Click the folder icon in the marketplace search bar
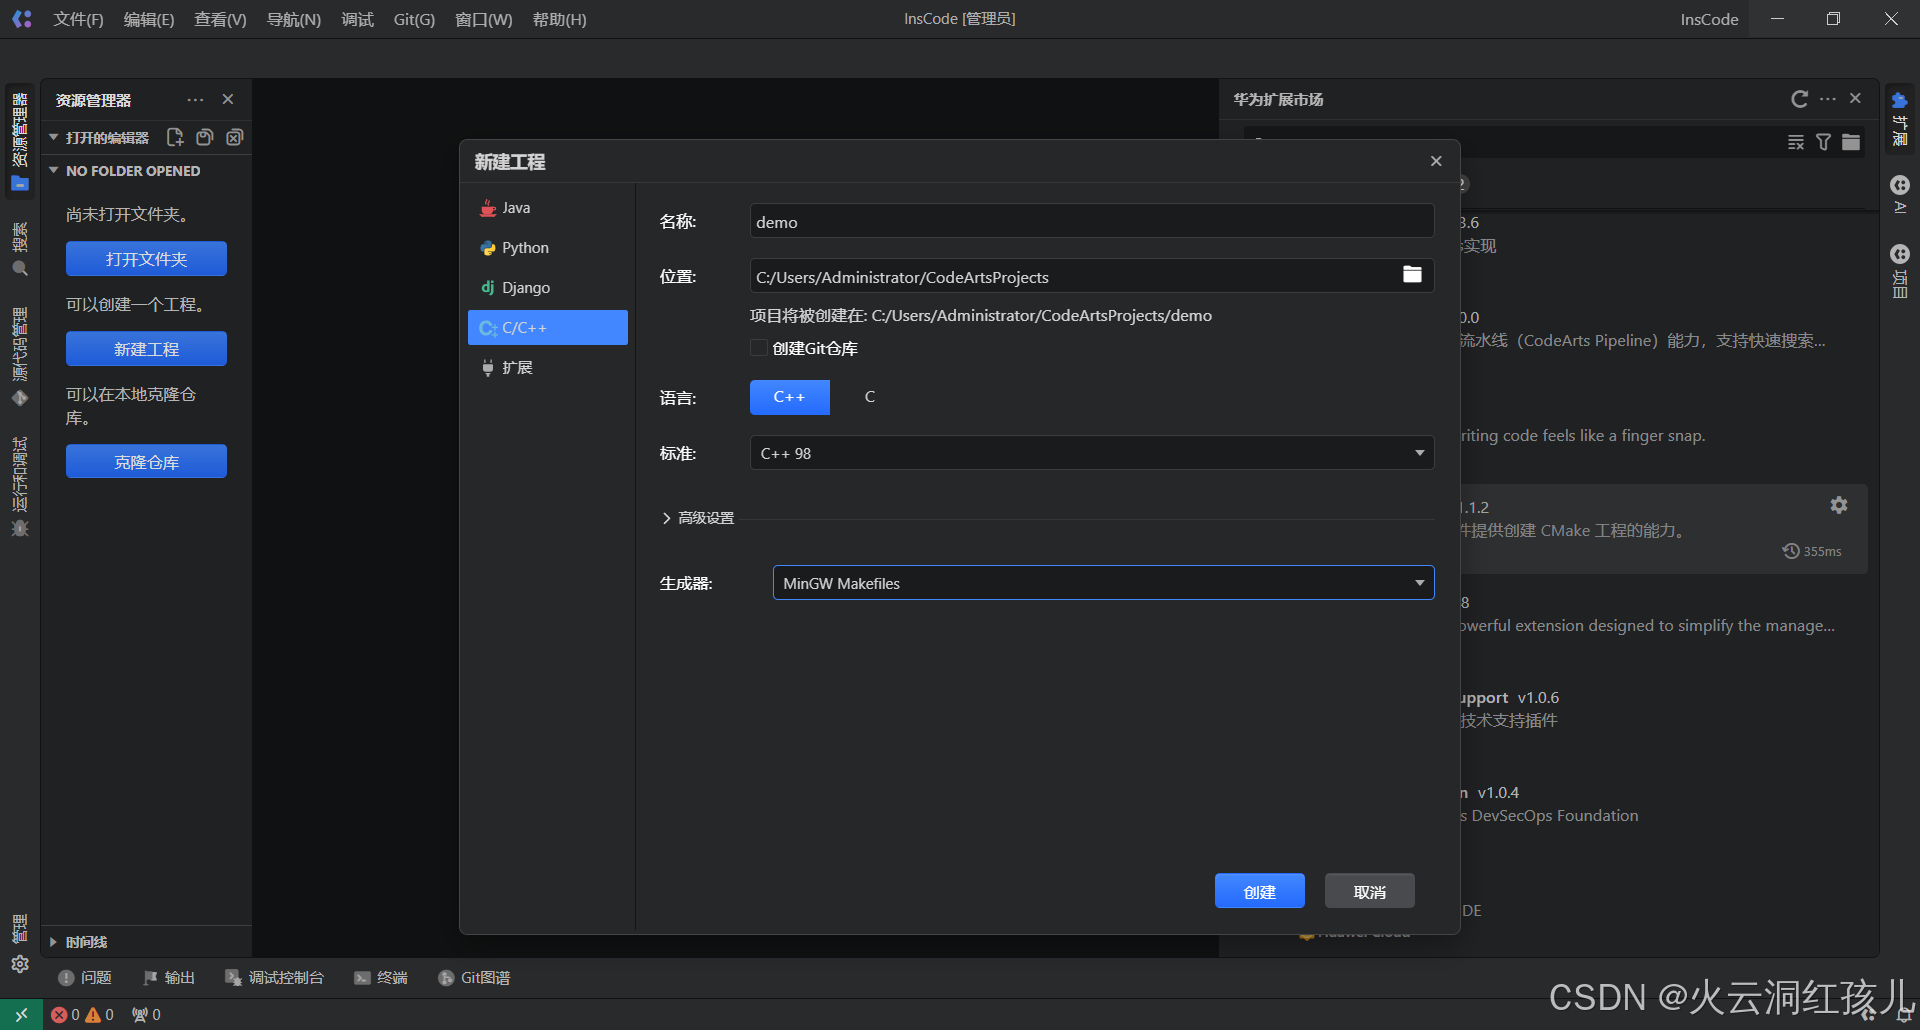Image resolution: width=1920 pixels, height=1030 pixels. click(1852, 142)
